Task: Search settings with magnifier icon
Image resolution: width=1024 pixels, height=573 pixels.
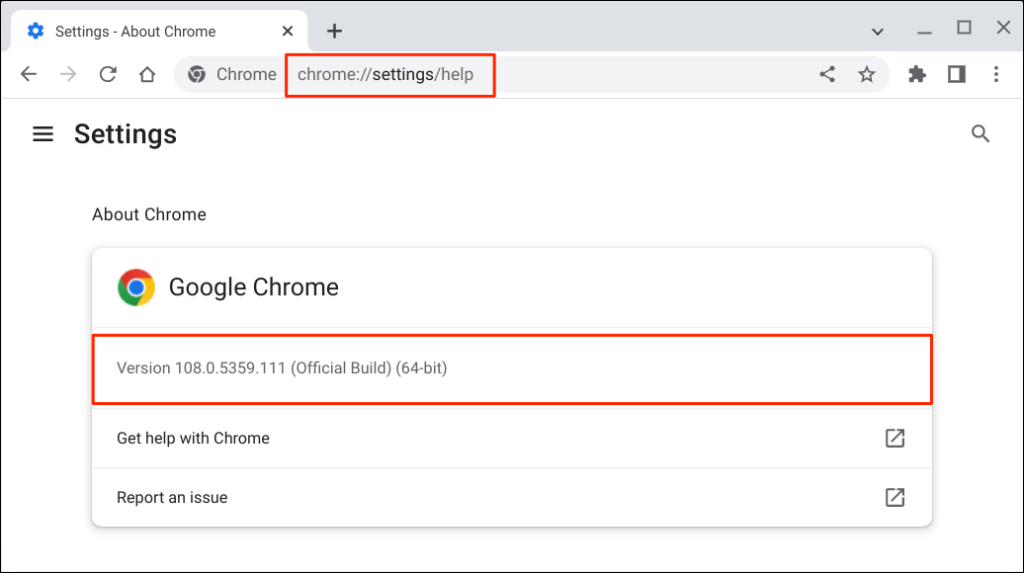Action: pos(980,134)
